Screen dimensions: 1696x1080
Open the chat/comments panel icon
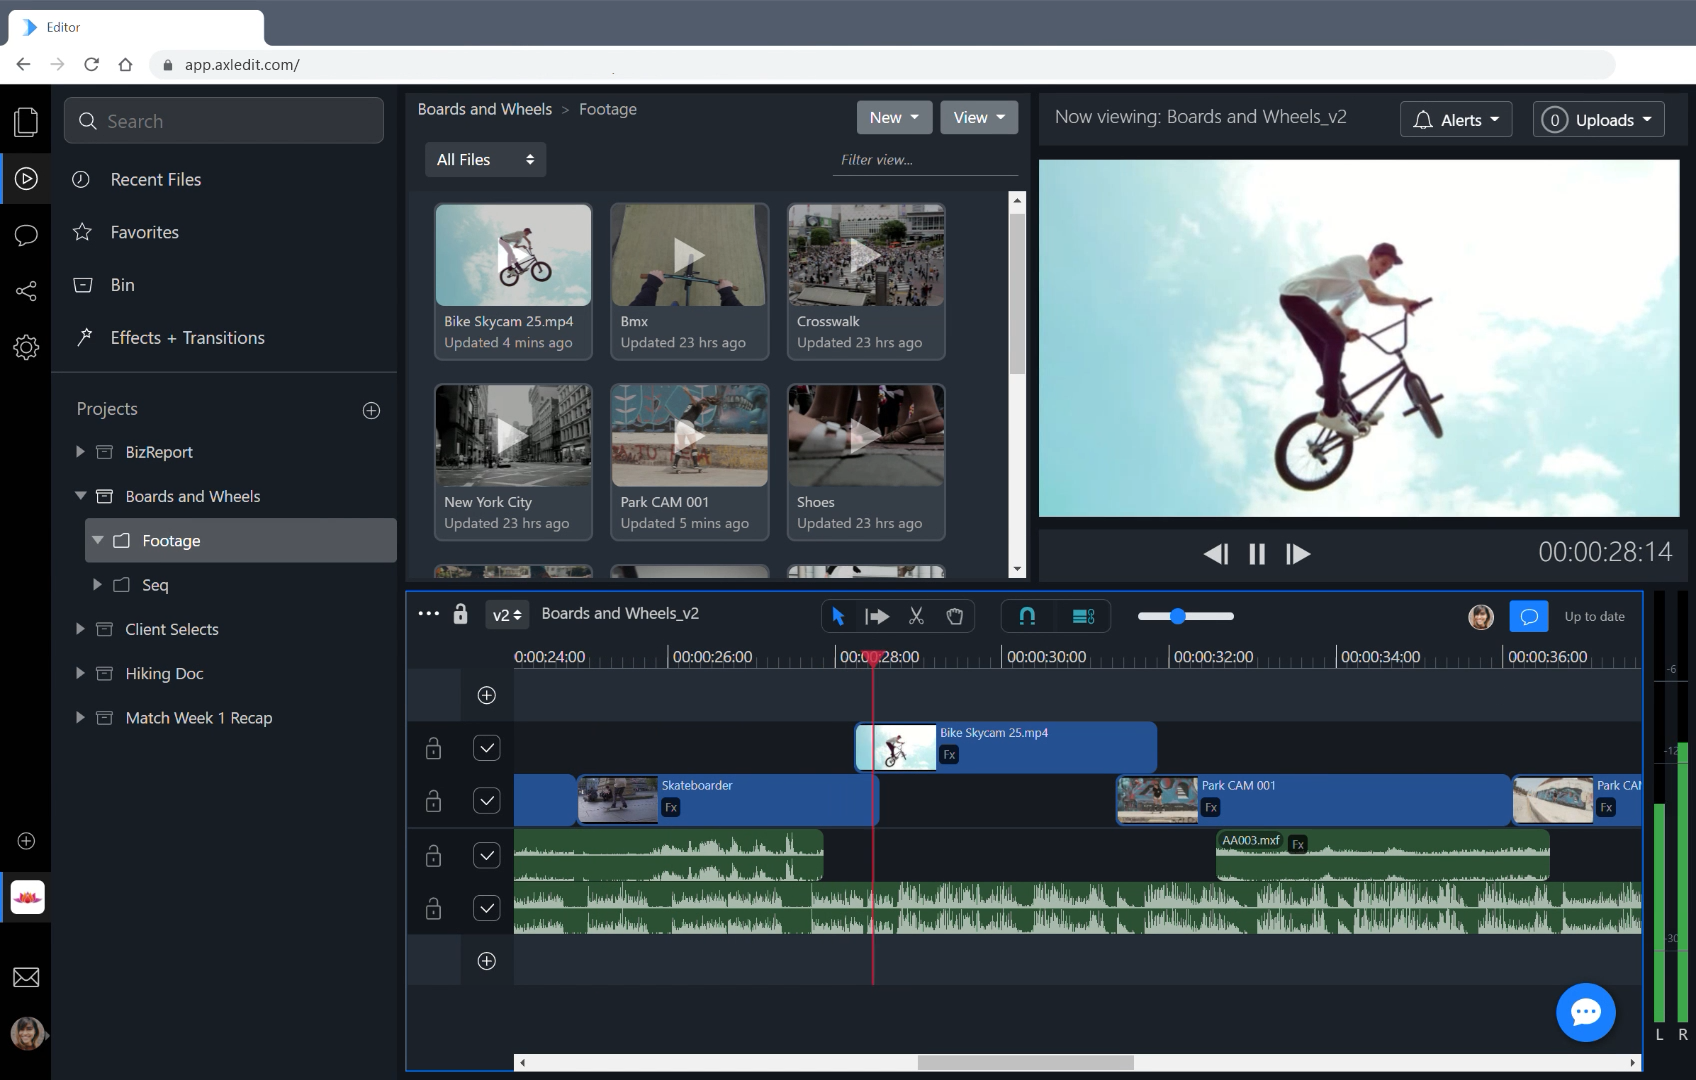tap(26, 235)
